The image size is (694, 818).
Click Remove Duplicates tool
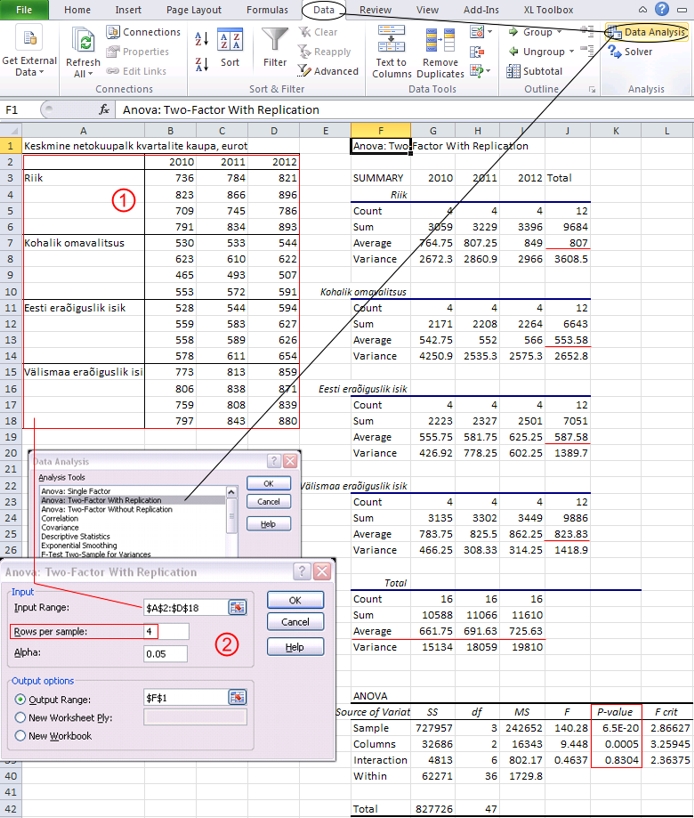440,52
